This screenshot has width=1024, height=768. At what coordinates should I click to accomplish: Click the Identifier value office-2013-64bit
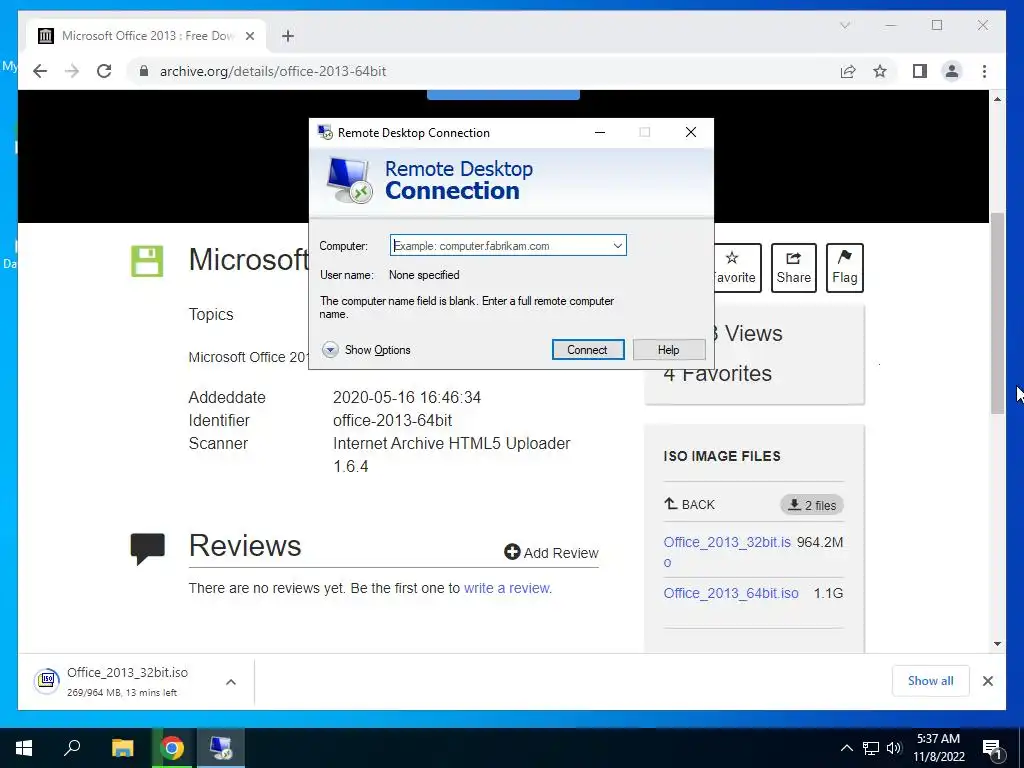coord(392,420)
